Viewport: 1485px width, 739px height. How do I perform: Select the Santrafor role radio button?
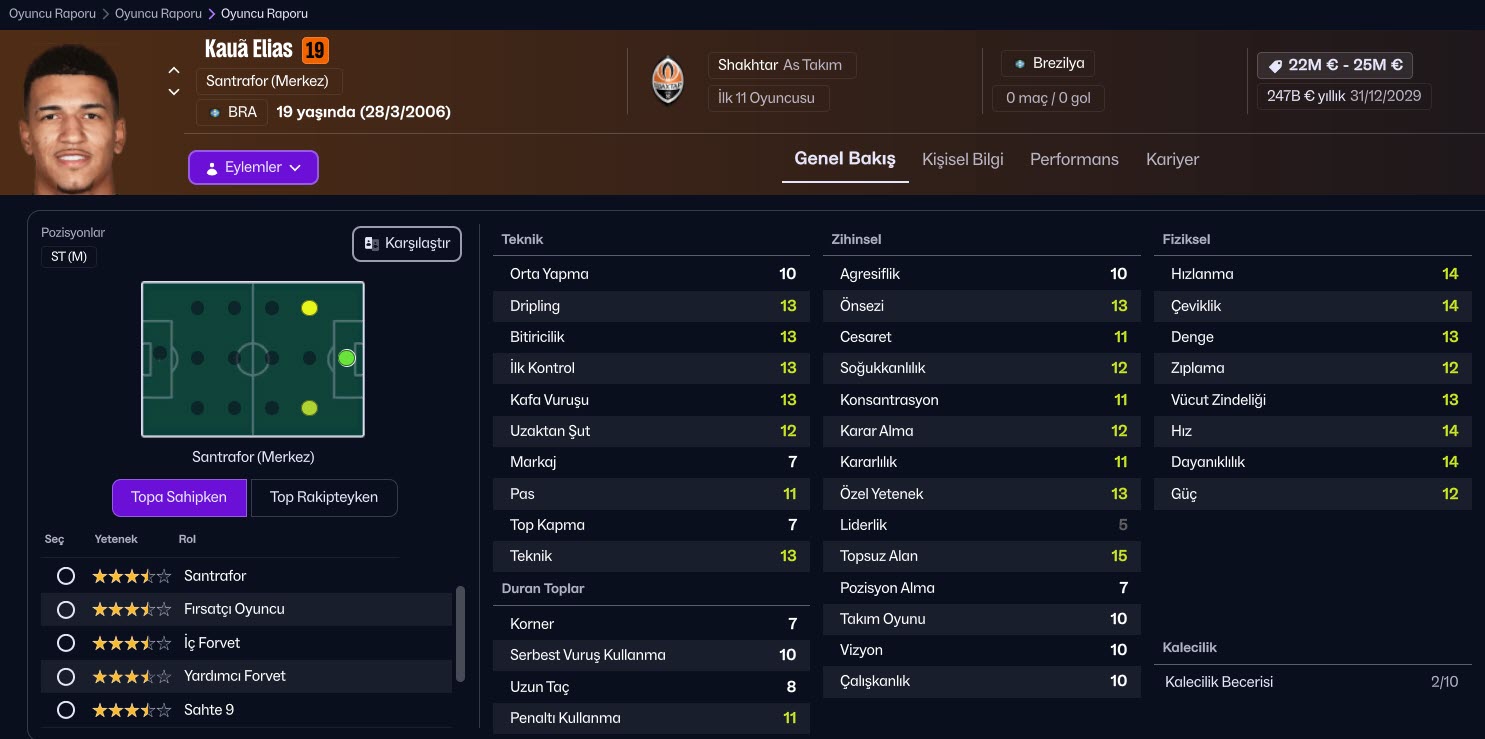click(66, 576)
